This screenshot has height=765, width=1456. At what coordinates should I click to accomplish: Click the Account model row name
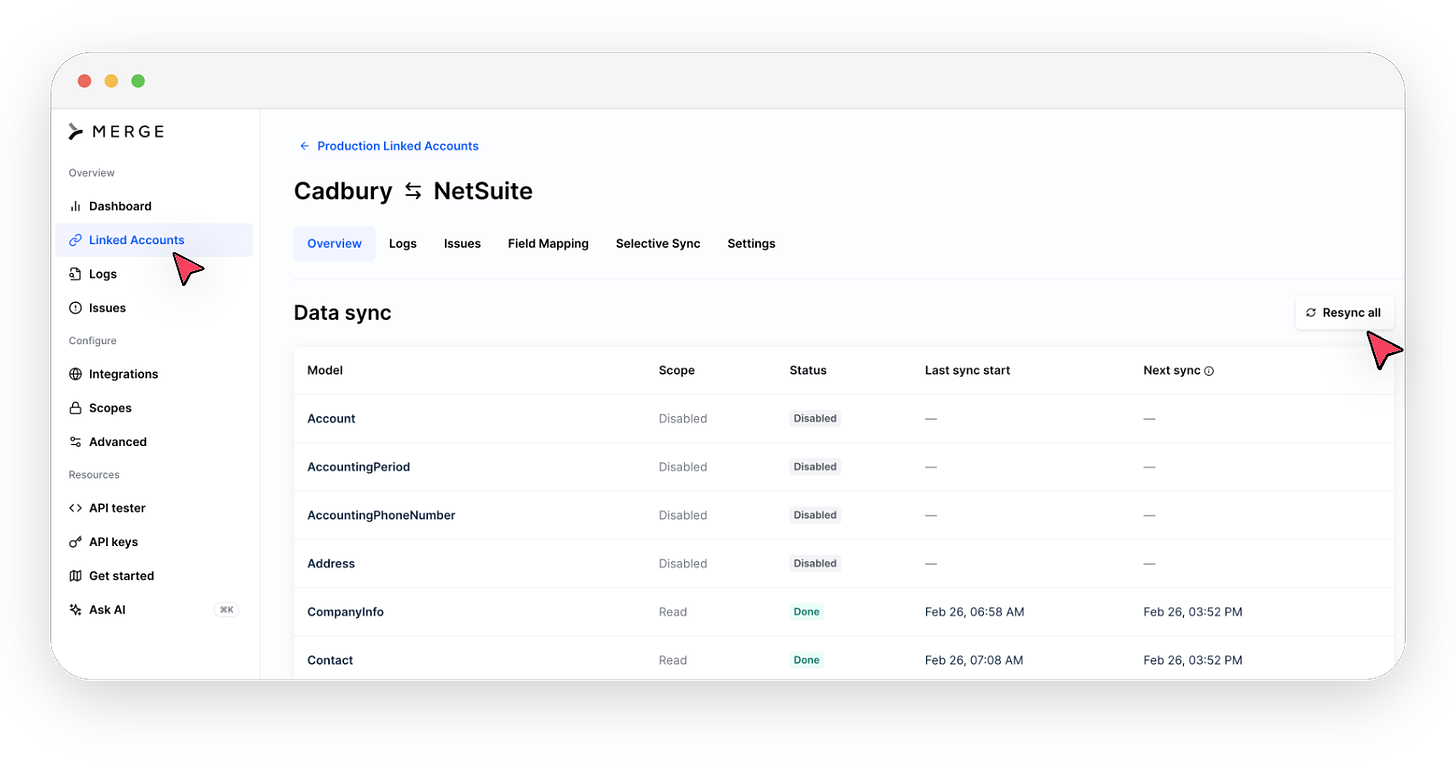(331, 419)
